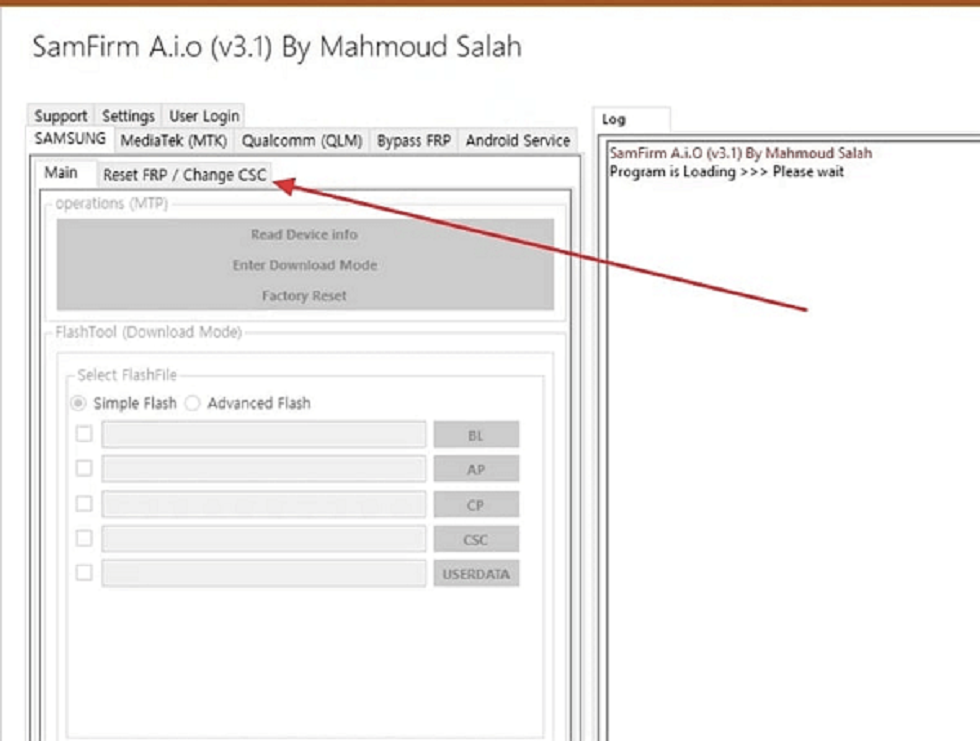This screenshot has width=980, height=741.
Task: Check the box in the USERDATA row
Action: 84,573
